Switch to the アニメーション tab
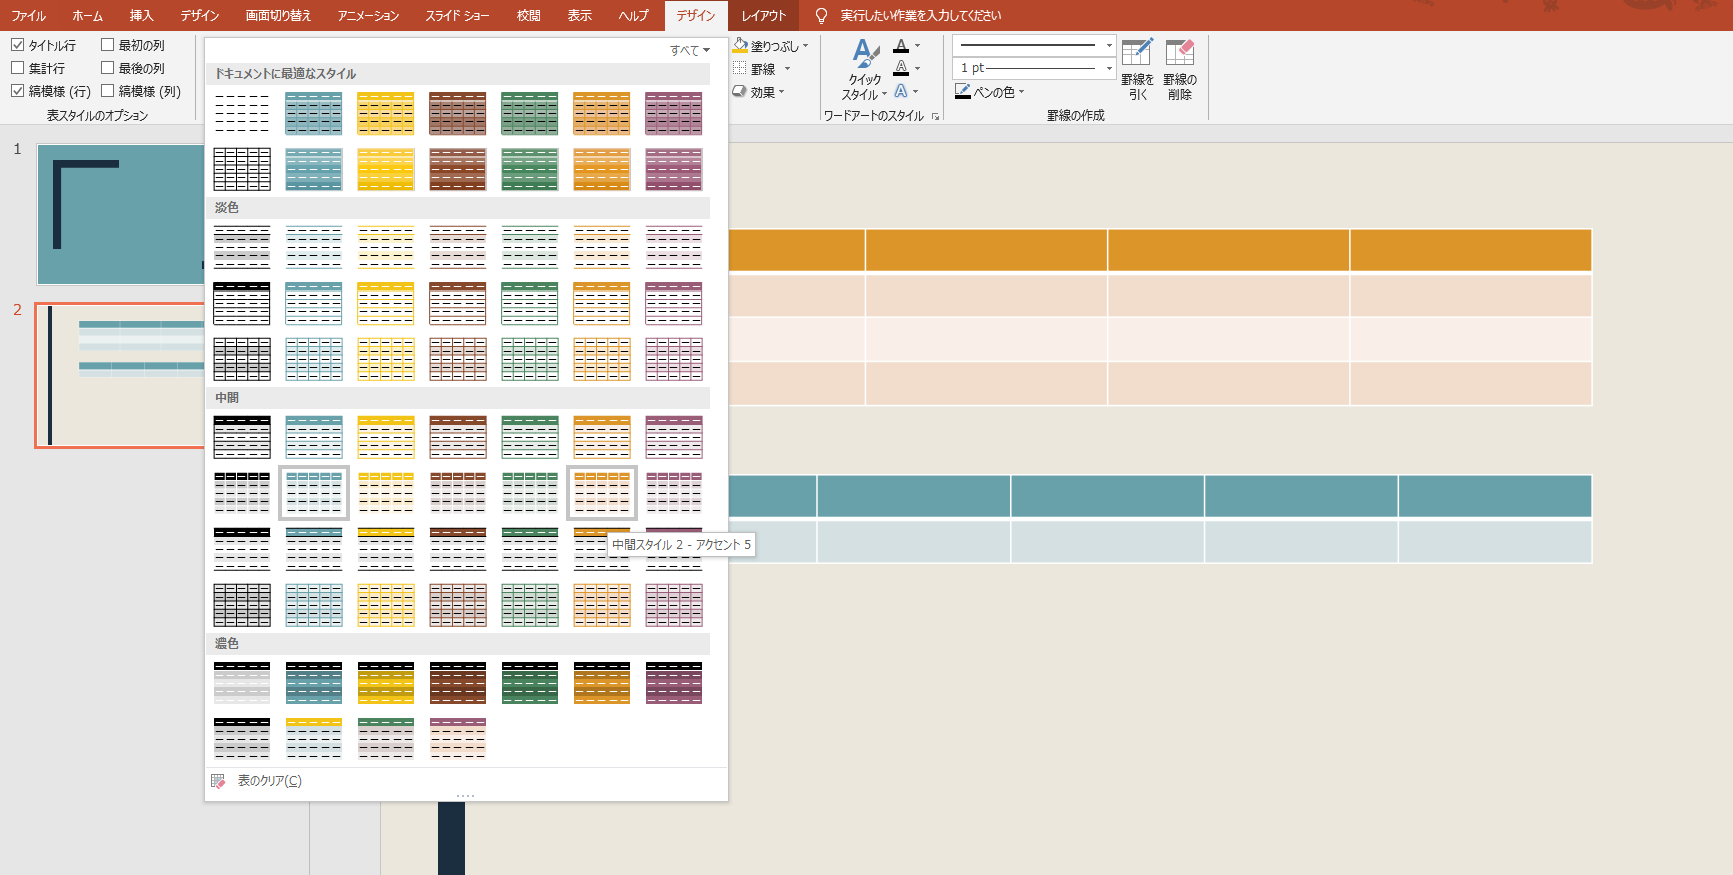Image resolution: width=1733 pixels, height=875 pixels. 368,15
